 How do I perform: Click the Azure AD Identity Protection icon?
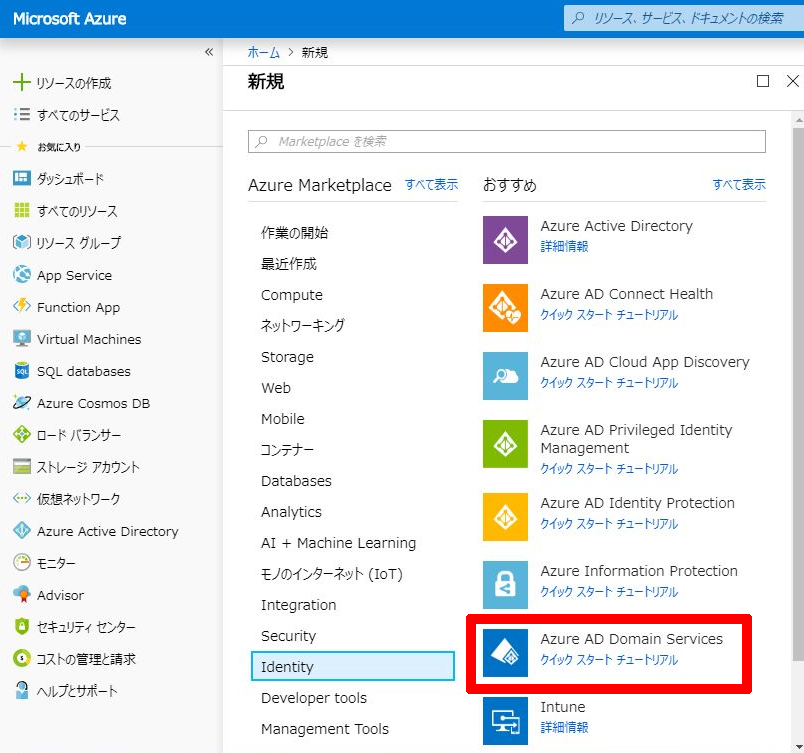[505, 516]
